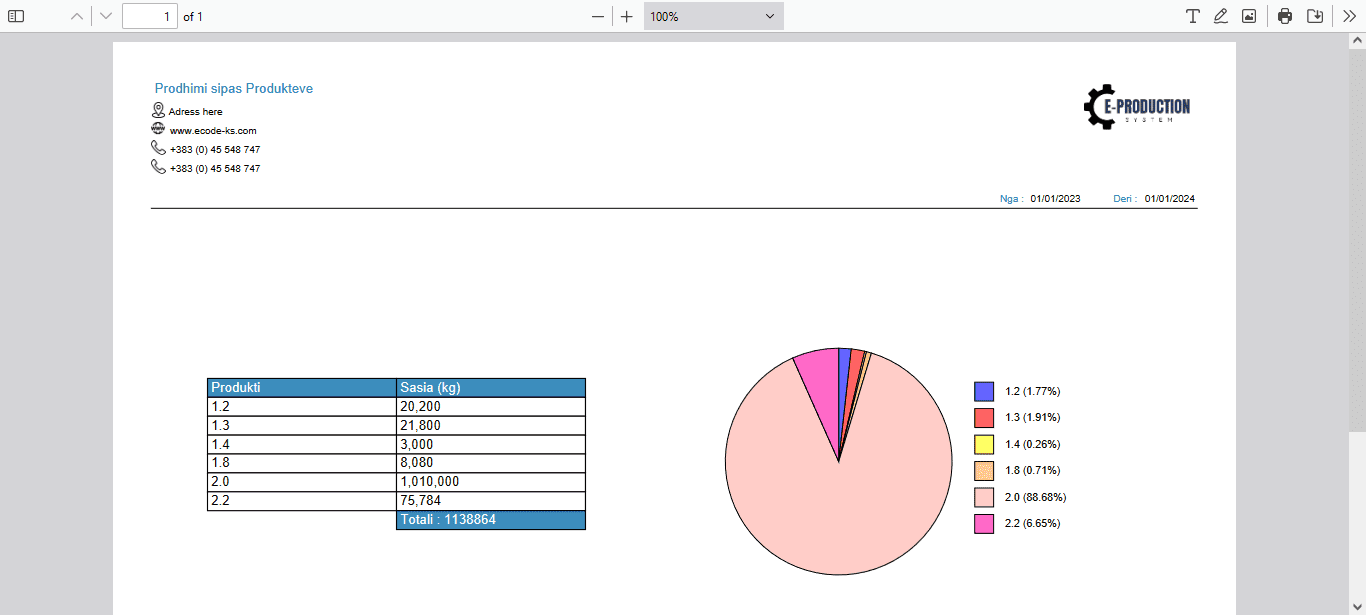The image size is (1366, 615).
Task: Click the www.ecode-ks.com link
Action: point(212,130)
